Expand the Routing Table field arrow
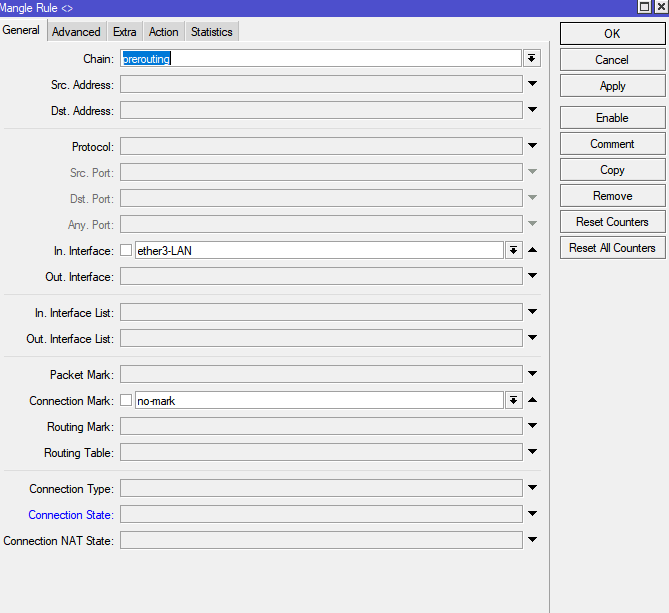The height and width of the screenshot is (613, 669). pos(532,453)
